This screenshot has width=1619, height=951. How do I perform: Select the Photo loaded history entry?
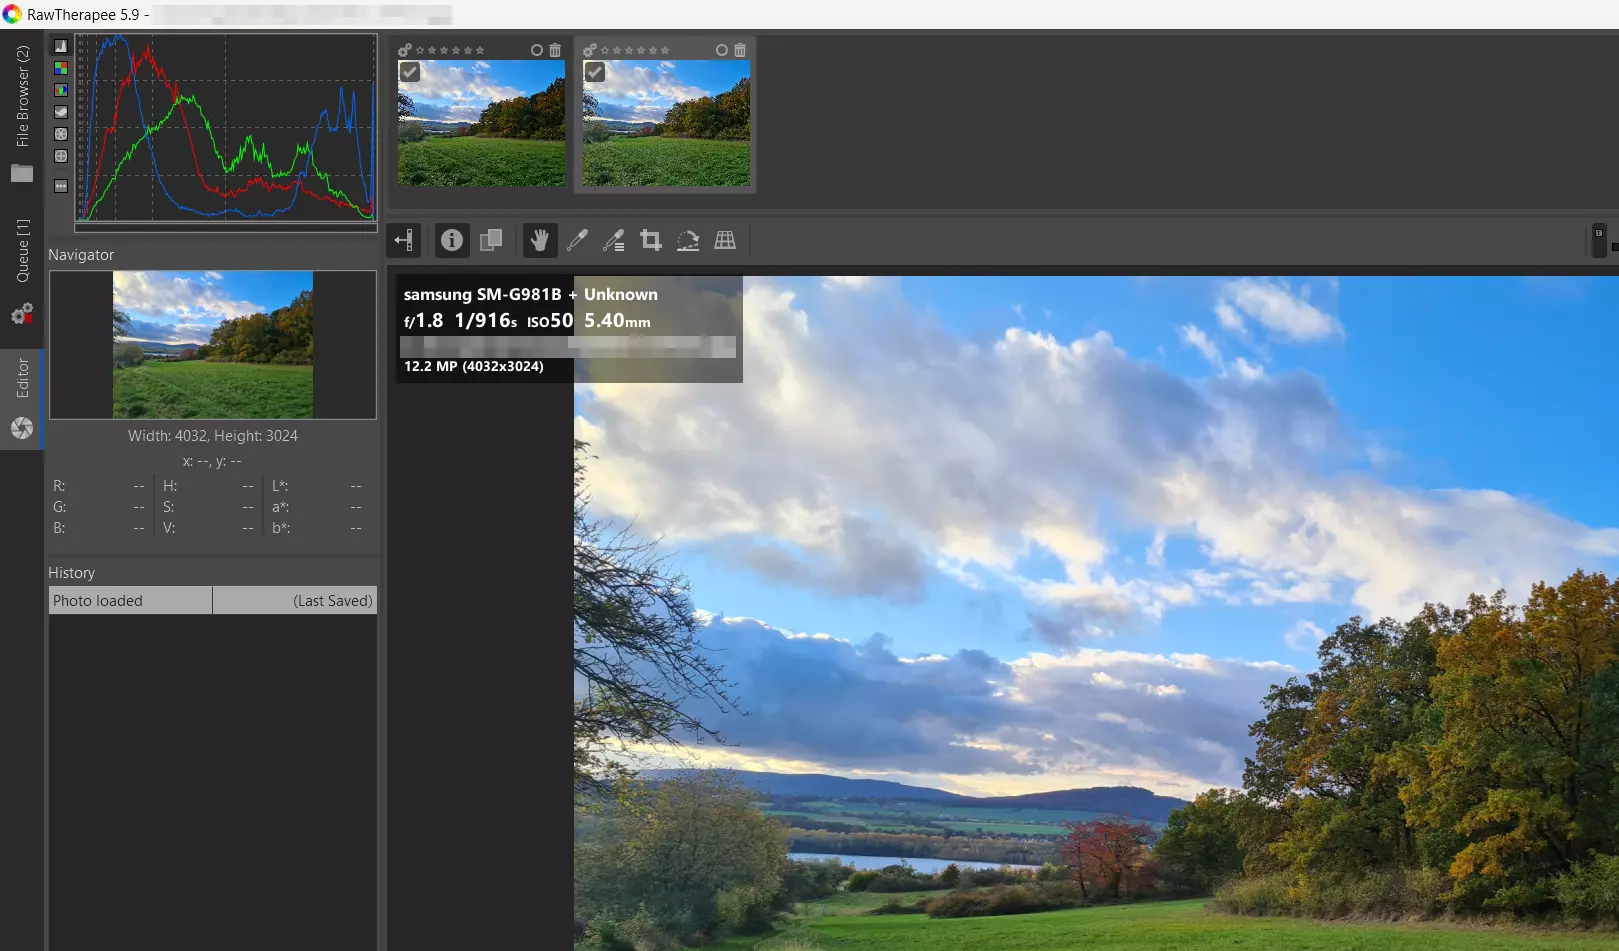[129, 600]
